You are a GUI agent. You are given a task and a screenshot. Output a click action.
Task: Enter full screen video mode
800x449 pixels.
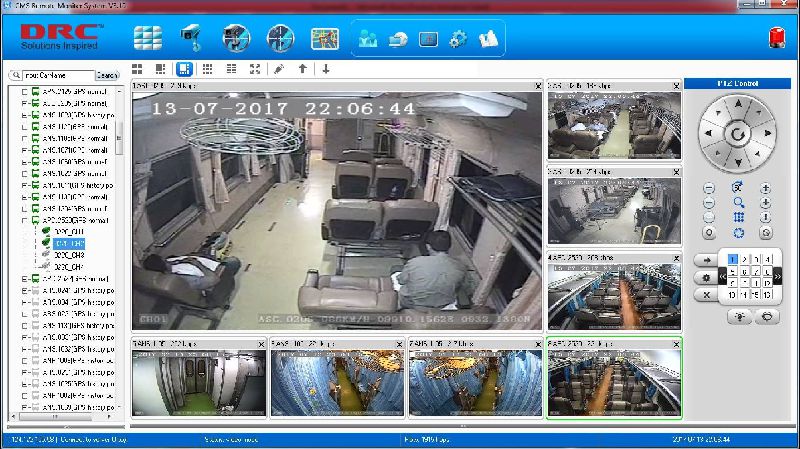pyautogui.click(x=255, y=69)
